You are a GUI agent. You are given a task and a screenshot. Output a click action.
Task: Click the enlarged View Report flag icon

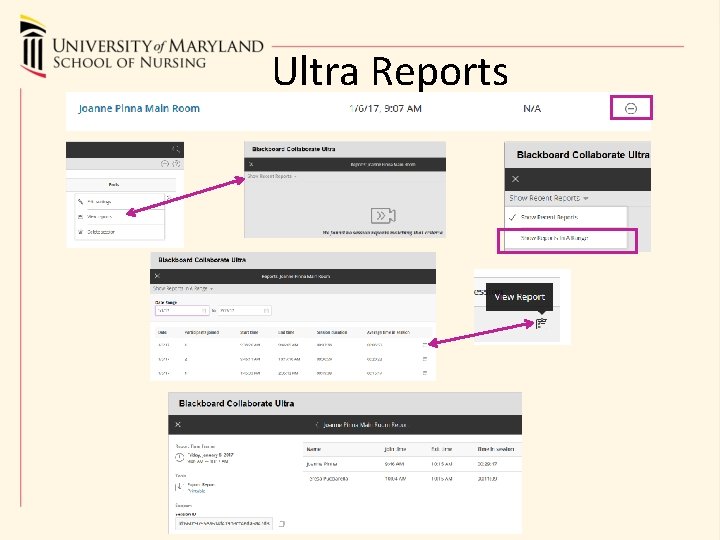click(541, 324)
